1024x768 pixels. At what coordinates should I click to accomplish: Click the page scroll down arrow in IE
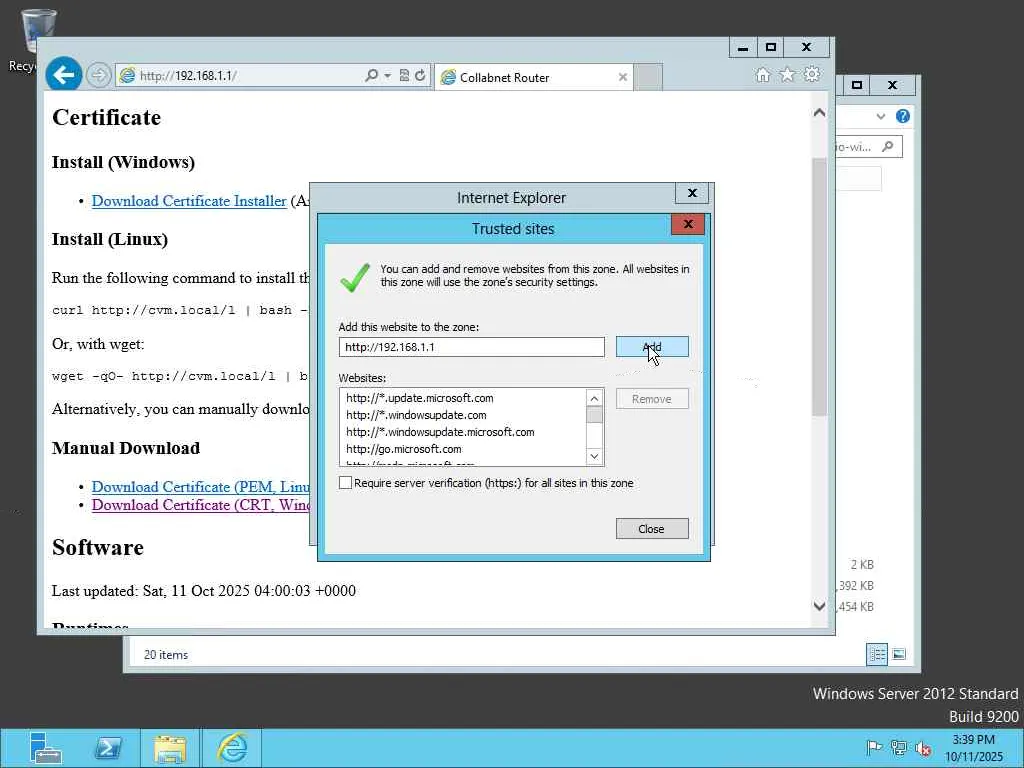[819, 606]
